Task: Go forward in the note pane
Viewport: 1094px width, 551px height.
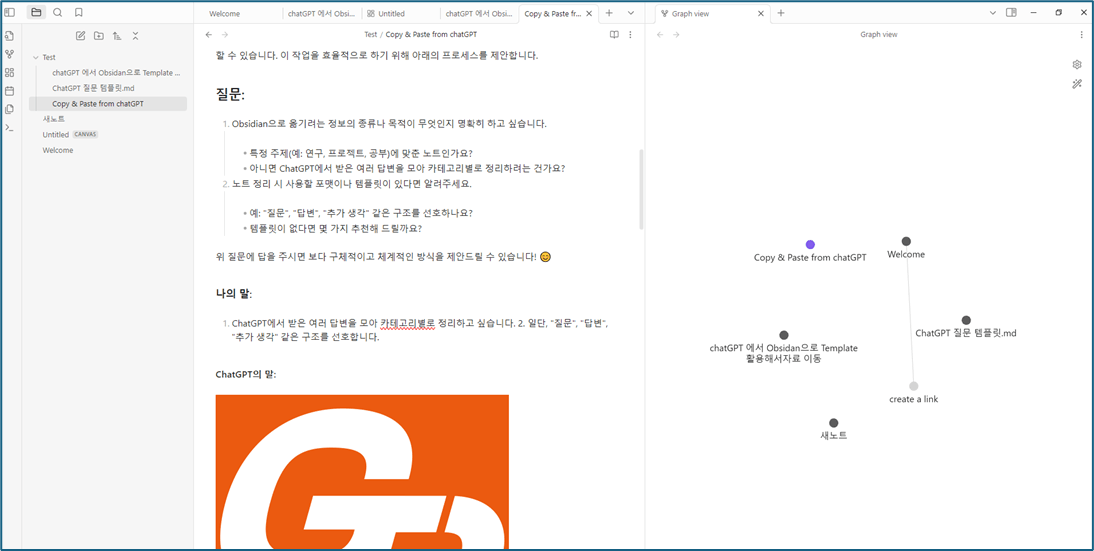Action: pos(225,34)
